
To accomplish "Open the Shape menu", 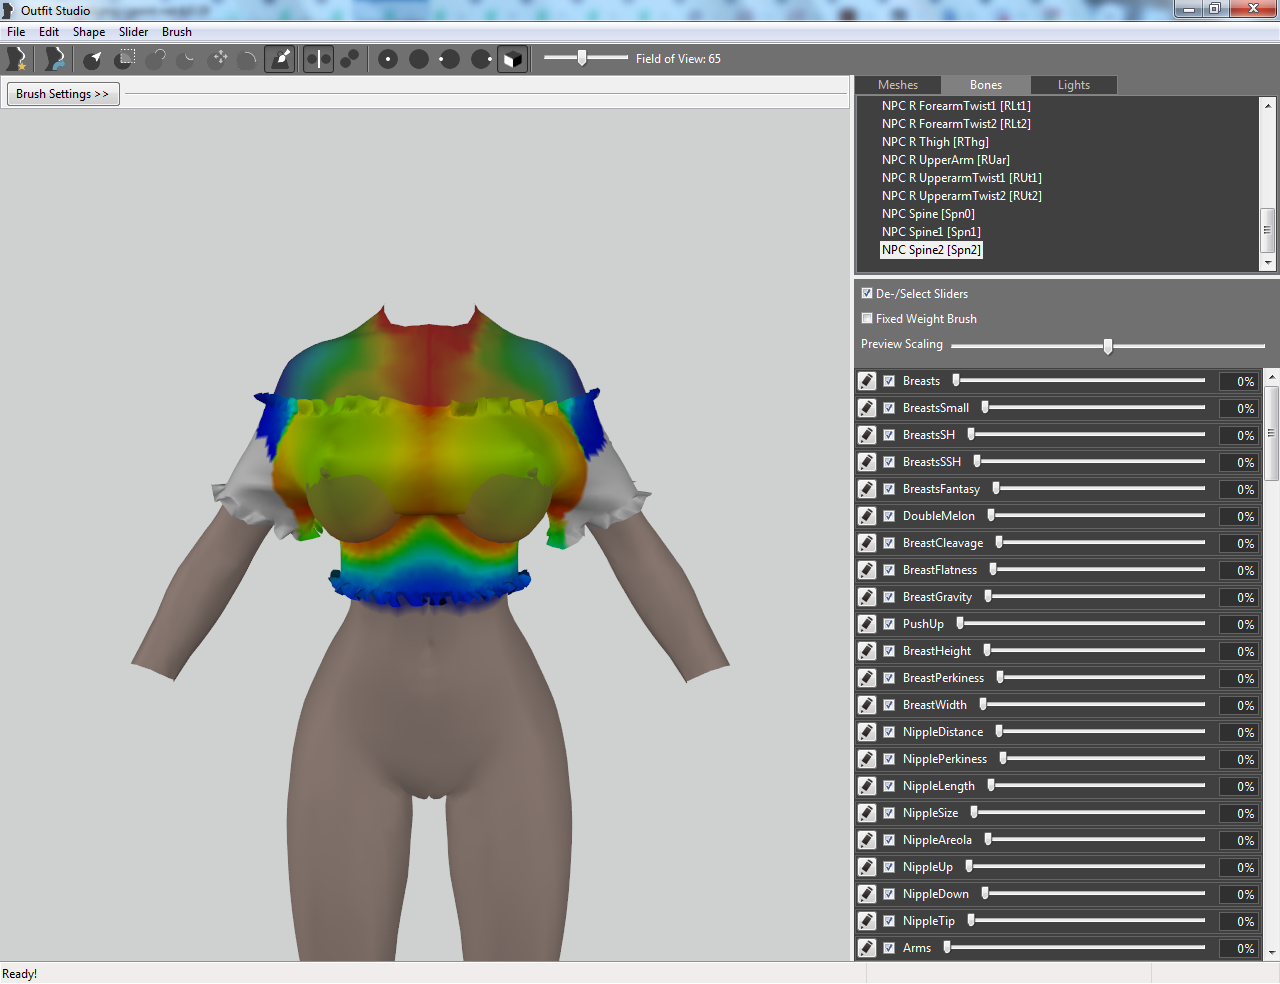I will tap(89, 32).
